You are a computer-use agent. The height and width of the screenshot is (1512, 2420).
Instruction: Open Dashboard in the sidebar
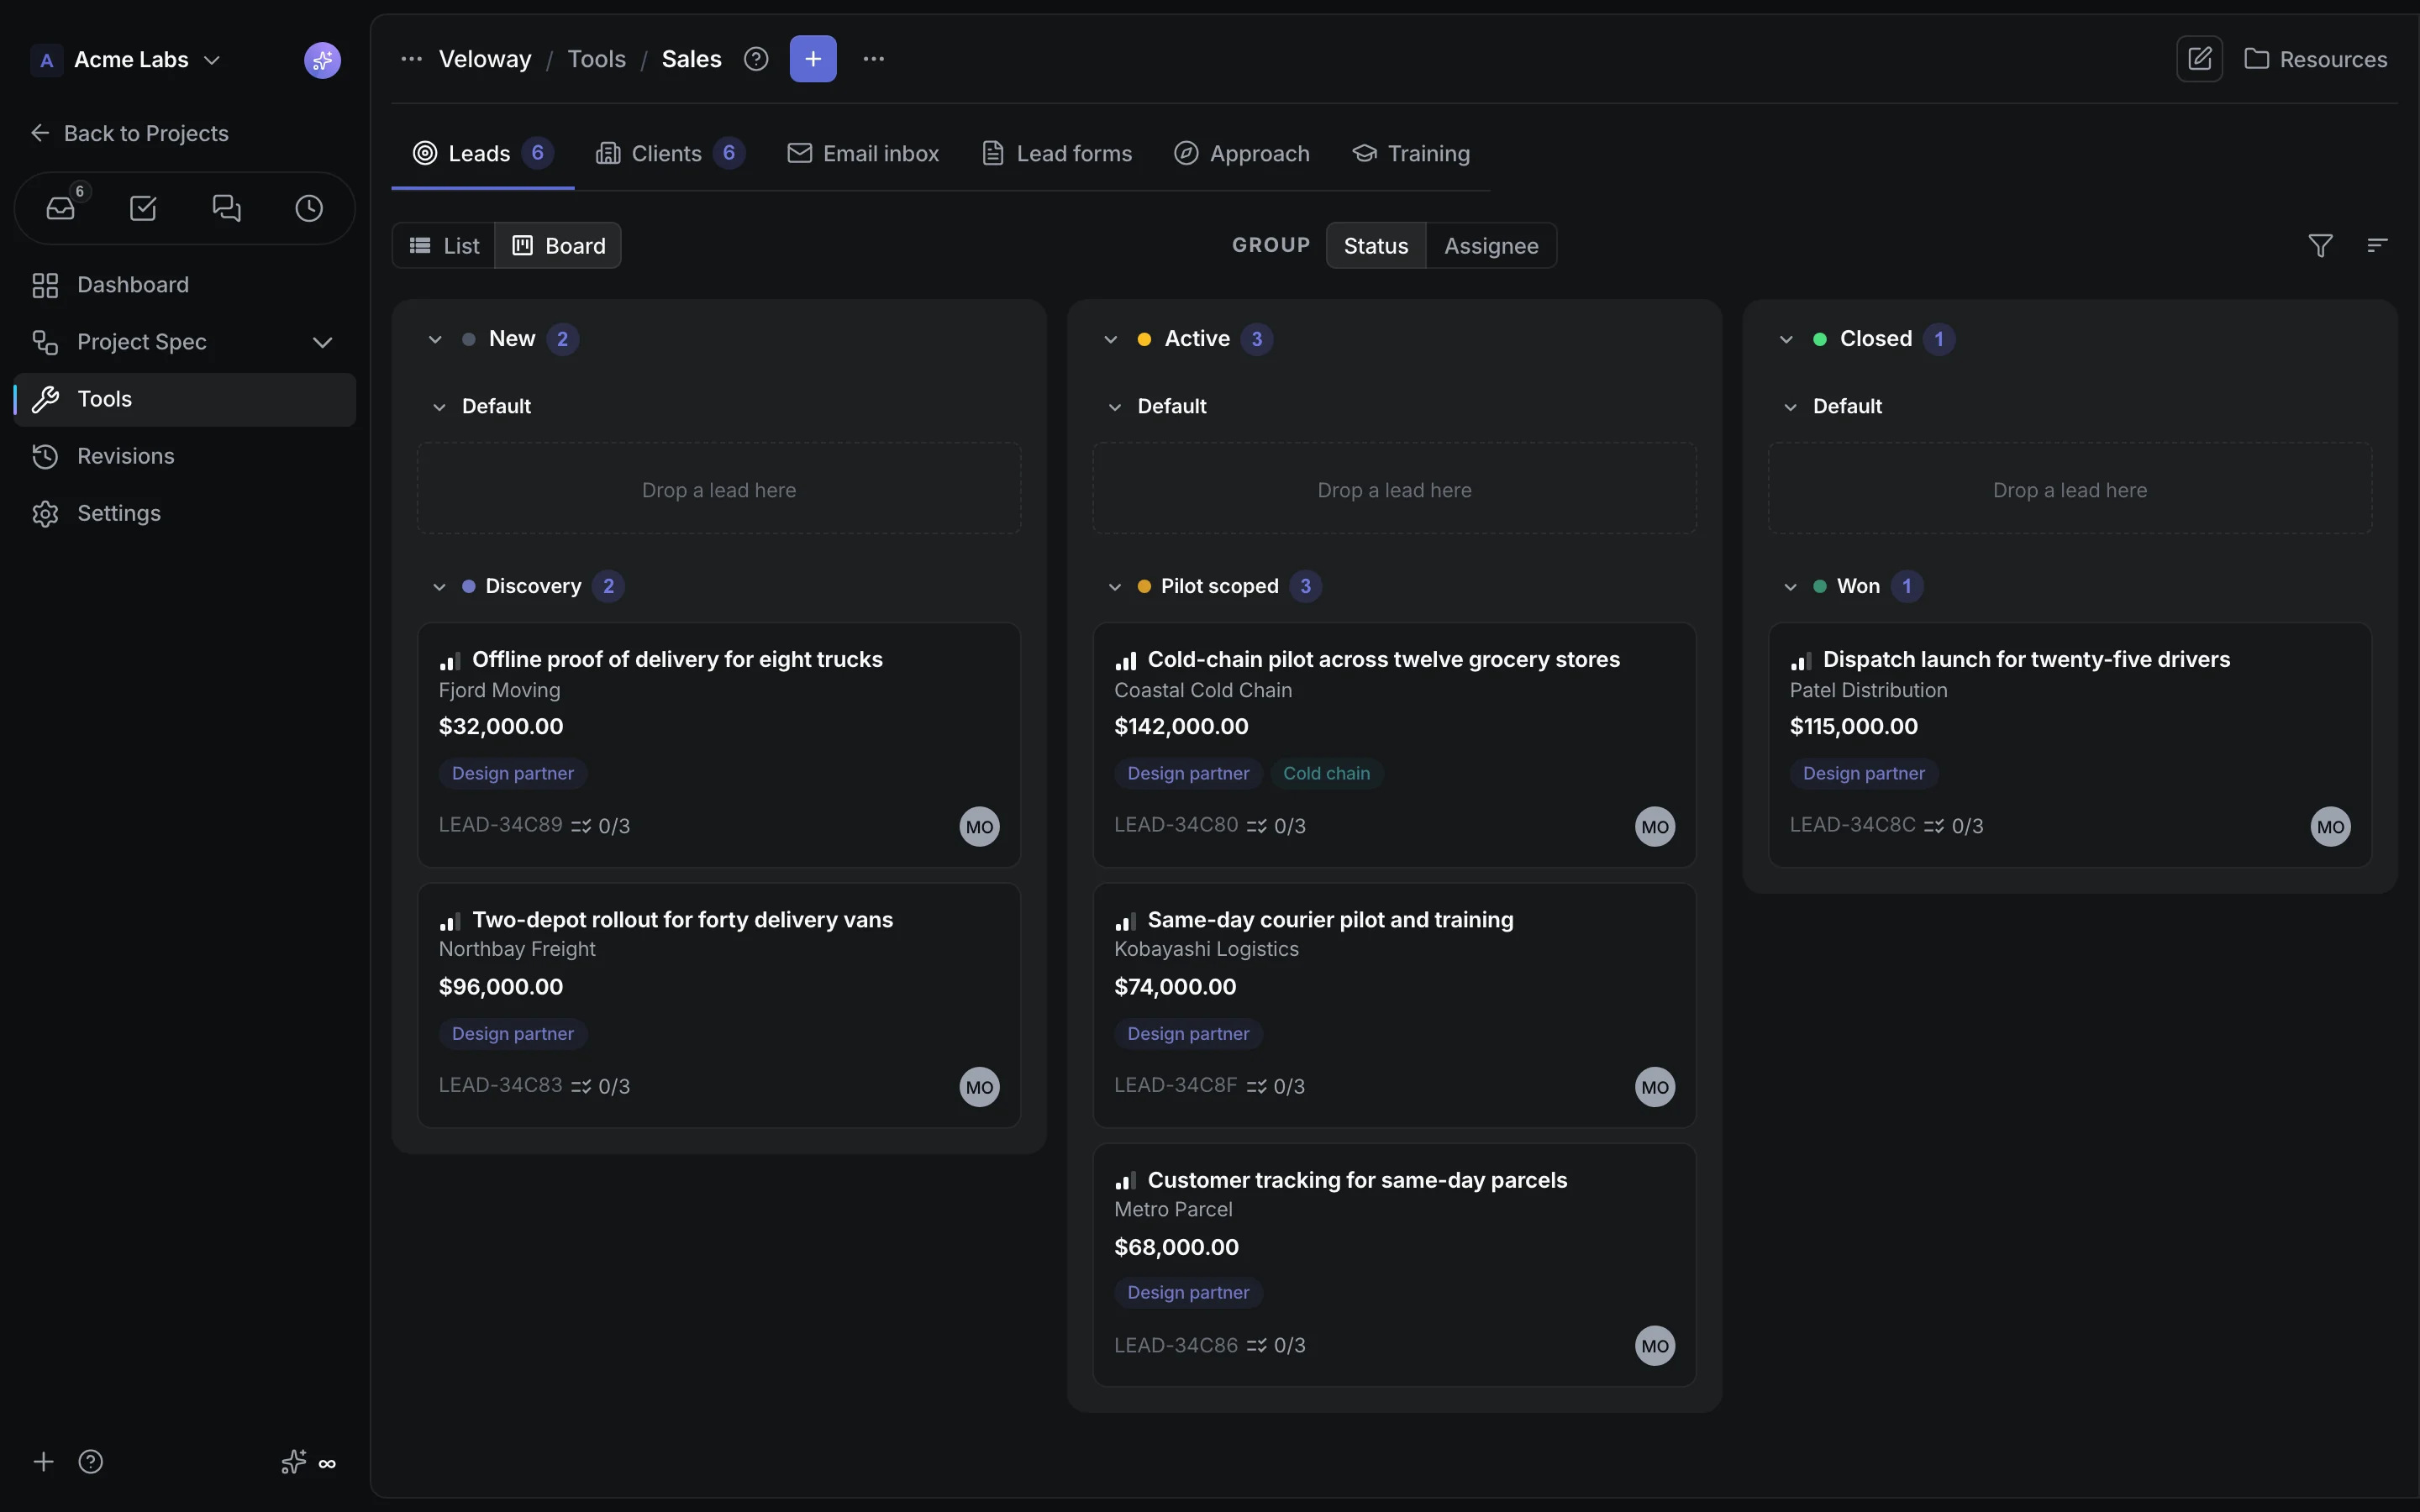point(185,285)
